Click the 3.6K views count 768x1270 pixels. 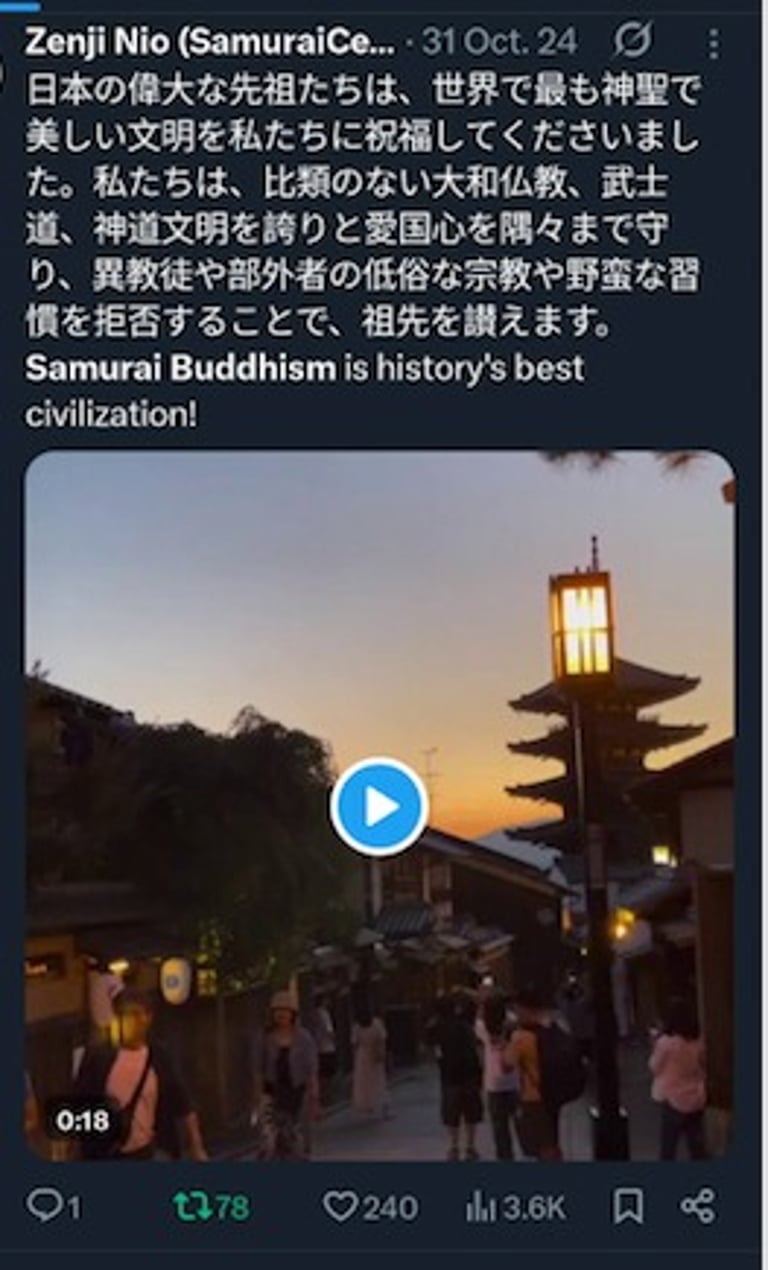coord(534,1208)
